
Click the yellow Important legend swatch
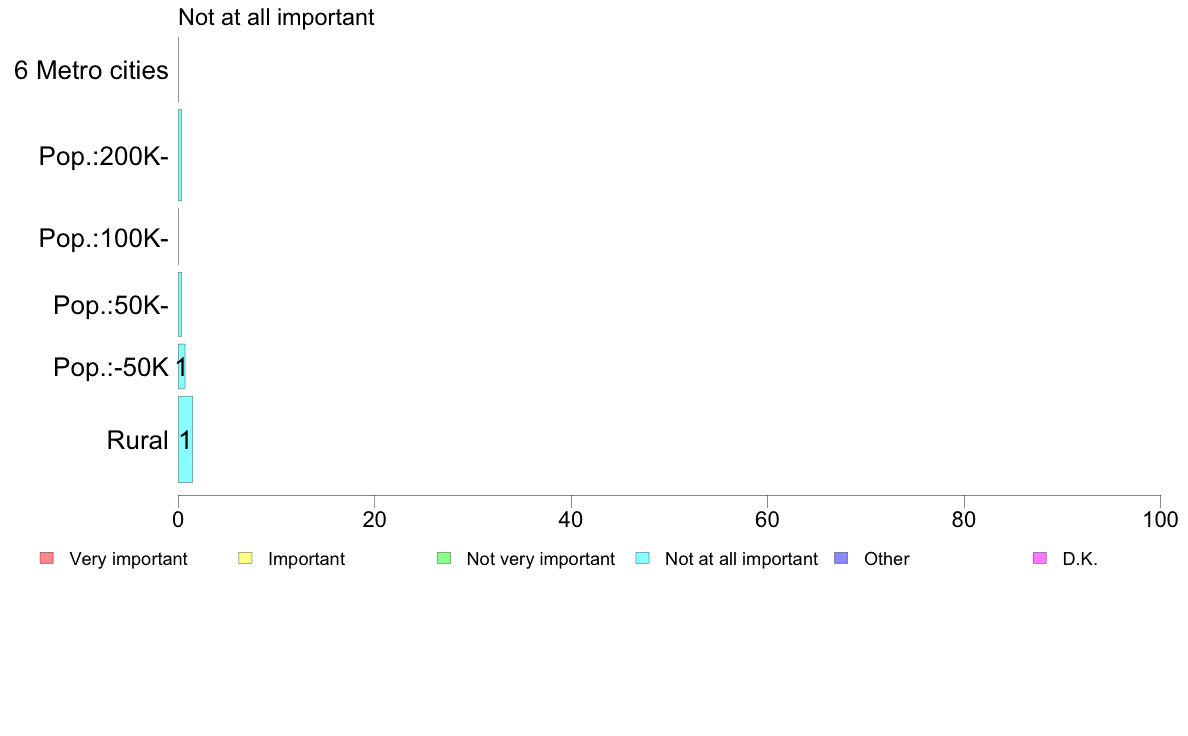245,559
